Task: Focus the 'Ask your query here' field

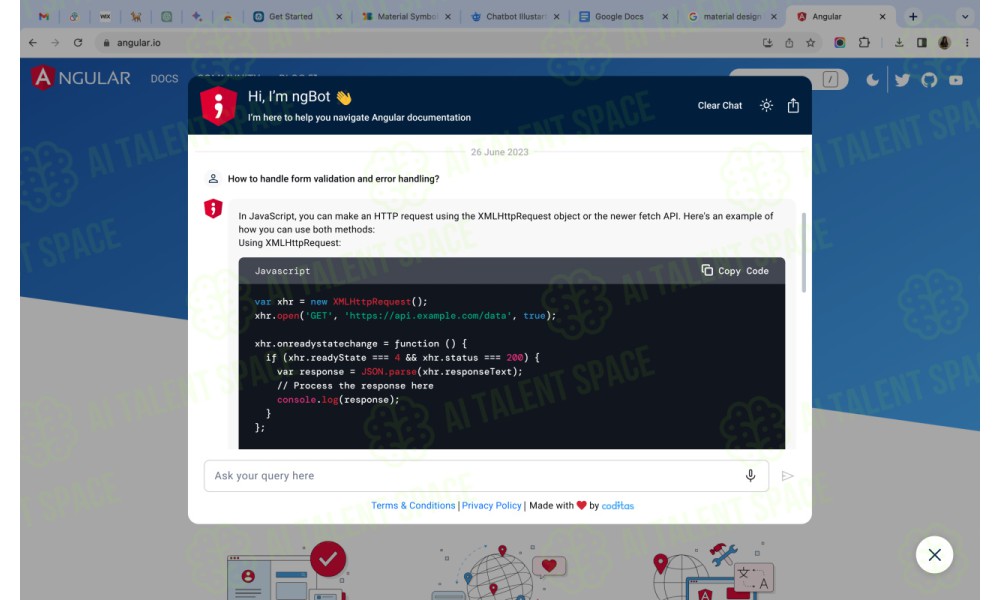Action: click(x=486, y=476)
